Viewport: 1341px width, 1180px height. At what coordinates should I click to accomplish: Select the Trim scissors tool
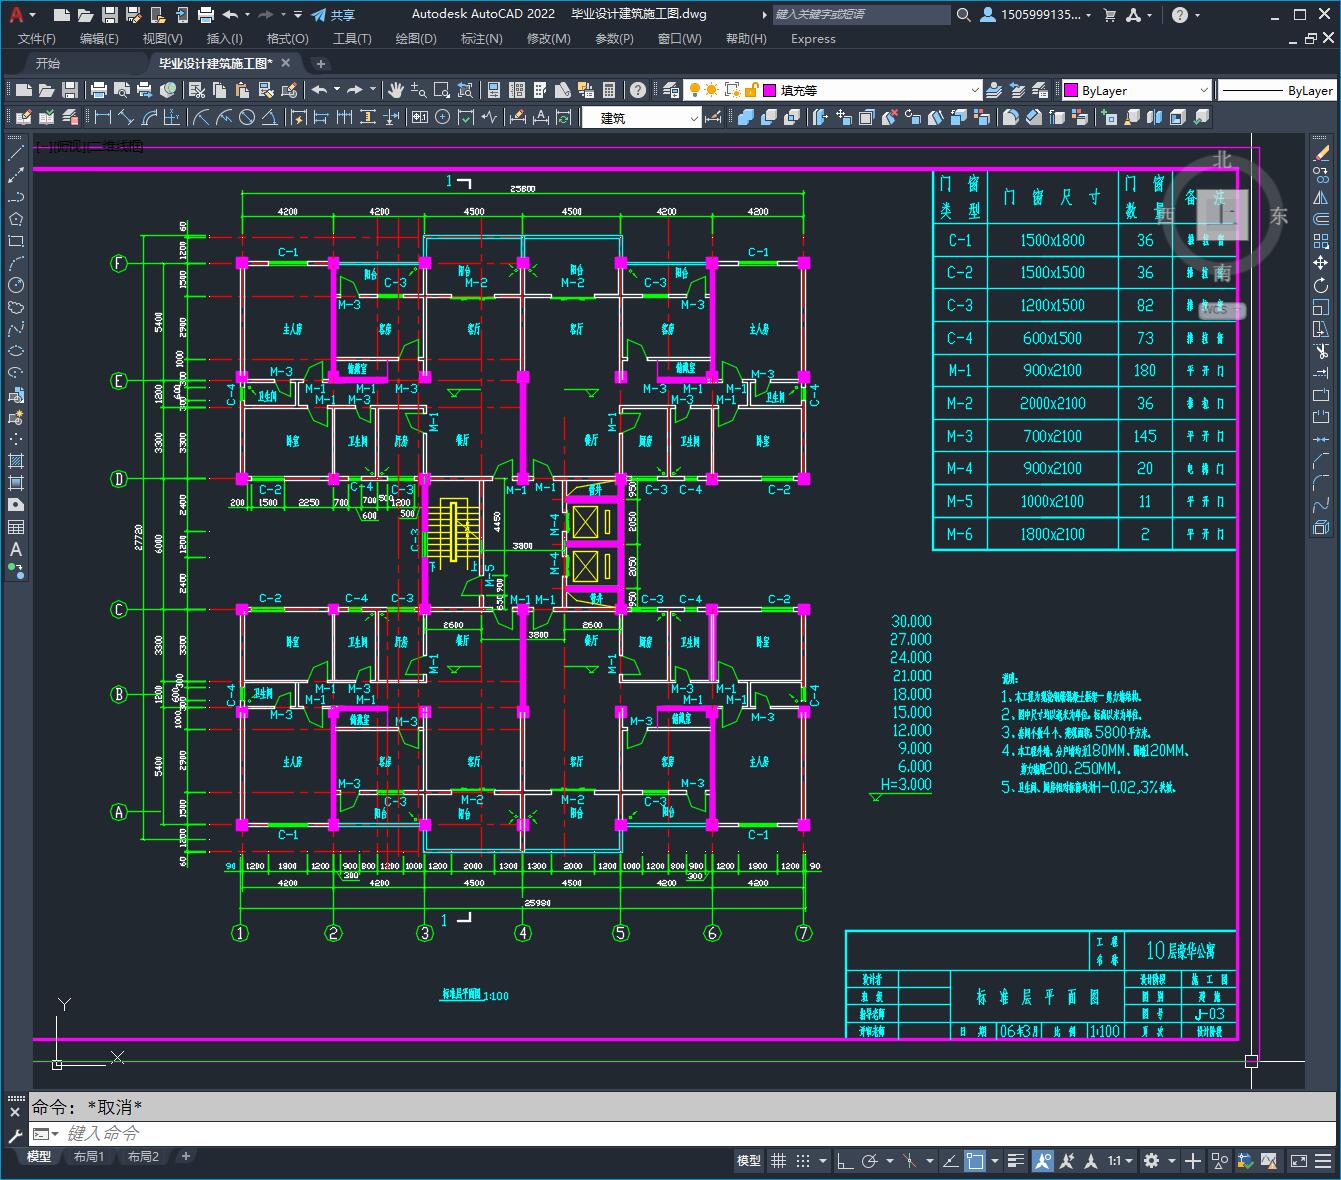point(1321,351)
